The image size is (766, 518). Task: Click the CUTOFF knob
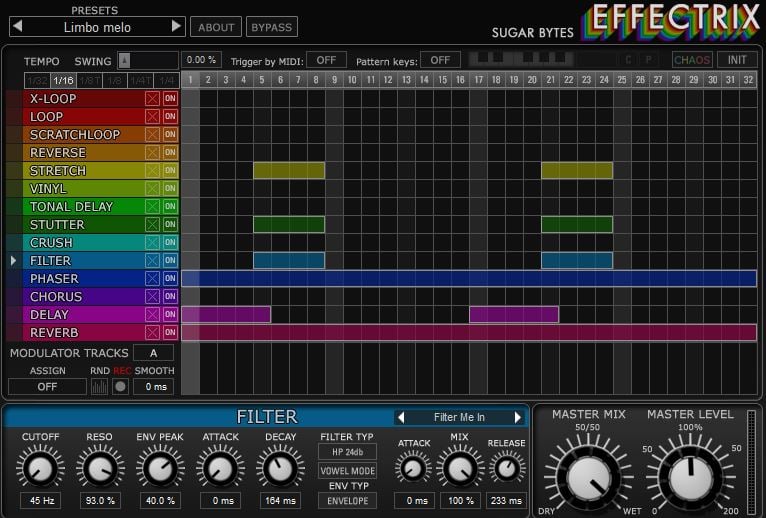[x=40, y=469]
